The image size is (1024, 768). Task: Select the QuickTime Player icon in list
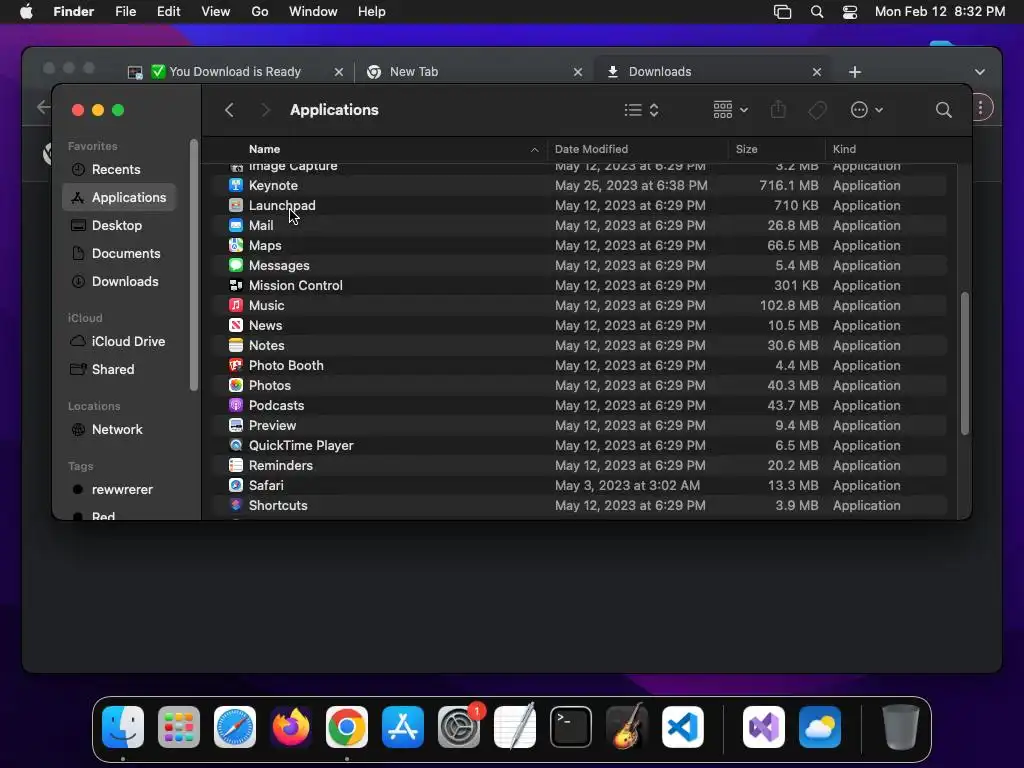point(236,445)
